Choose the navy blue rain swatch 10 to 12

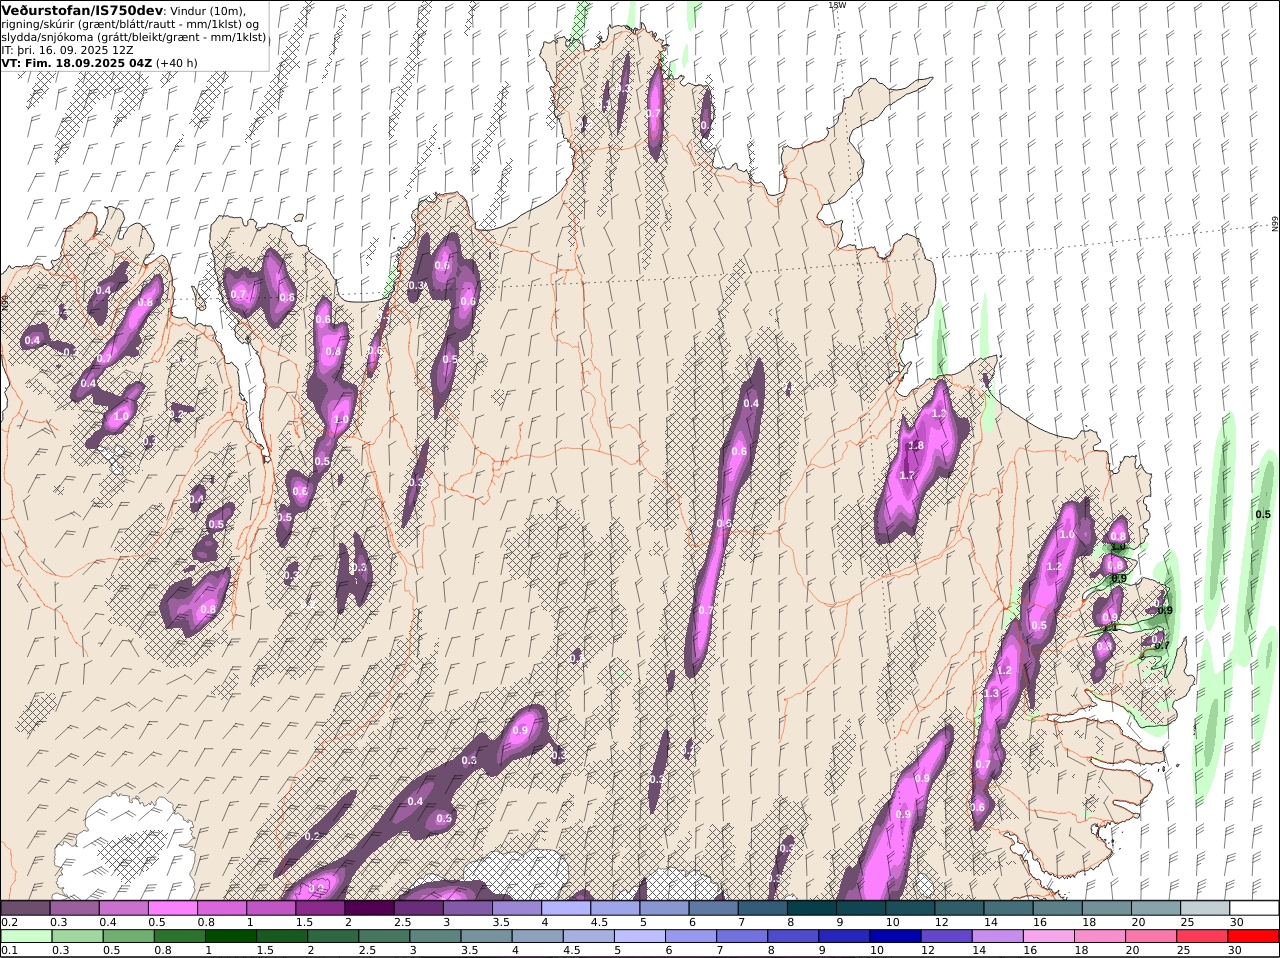pyautogui.click(x=895, y=937)
